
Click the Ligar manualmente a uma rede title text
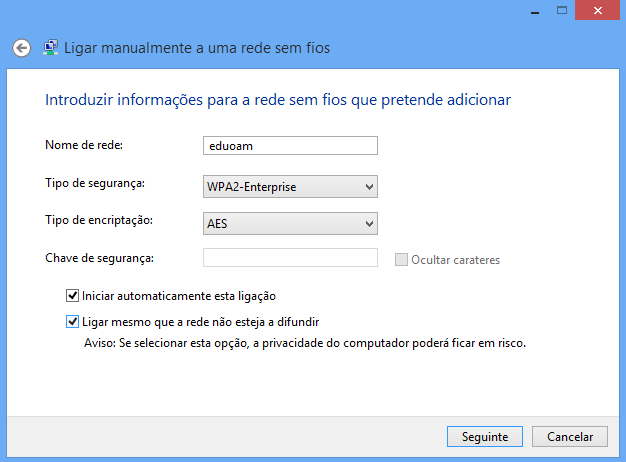(197, 48)
